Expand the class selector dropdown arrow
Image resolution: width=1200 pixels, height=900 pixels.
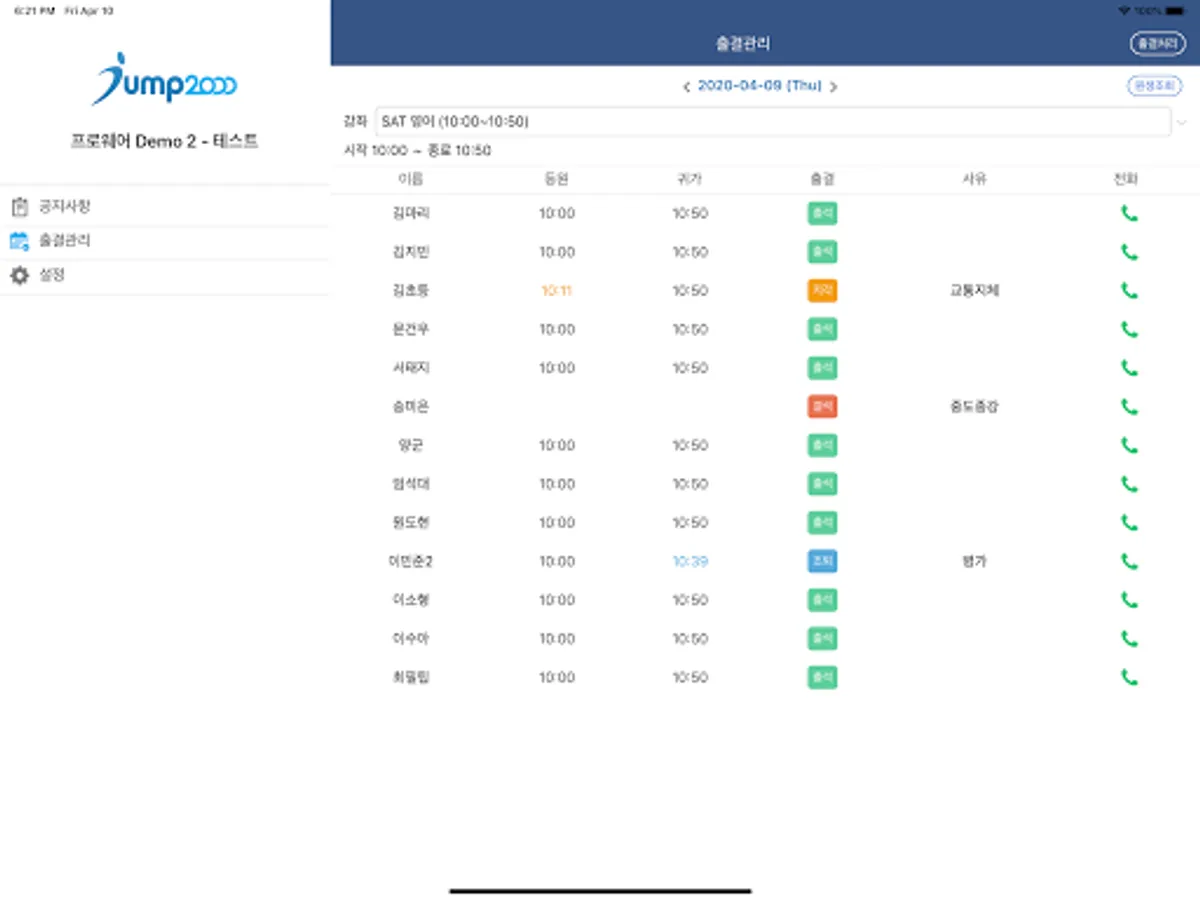[1182, 122]
